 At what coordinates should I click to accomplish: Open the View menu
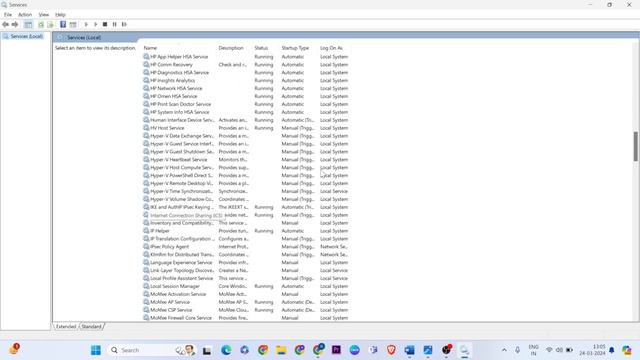point(44,15)
